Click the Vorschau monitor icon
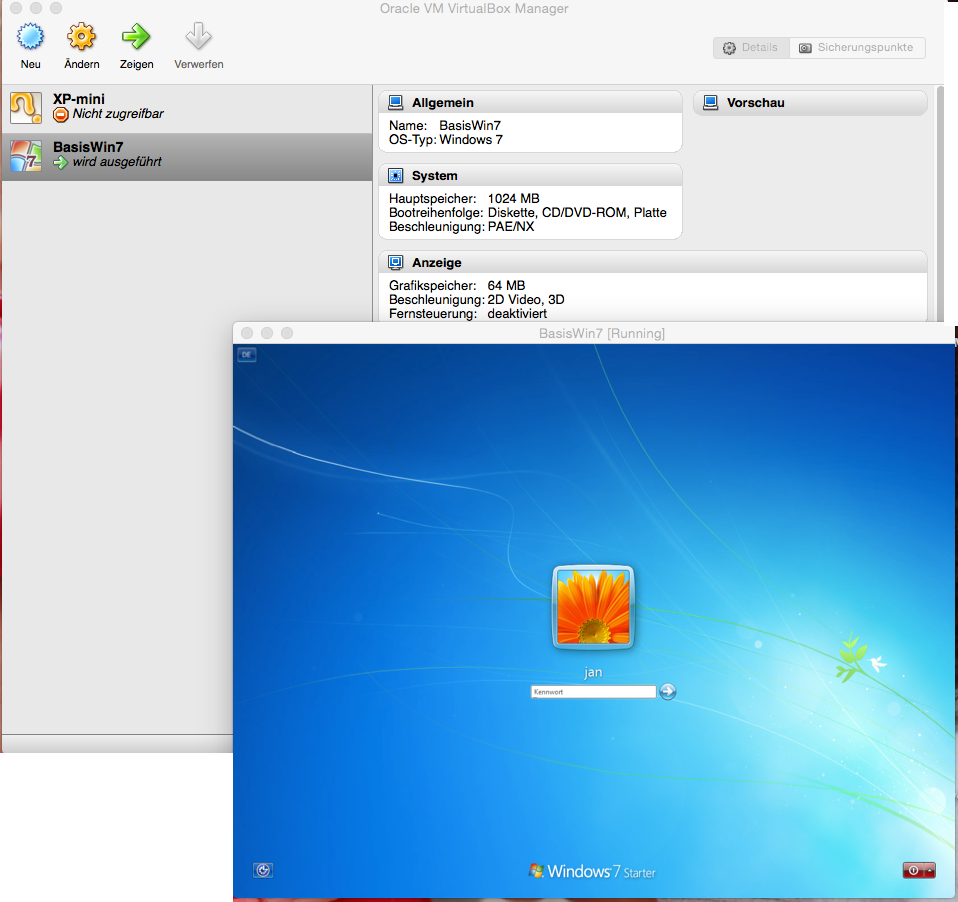 [710, 102]
